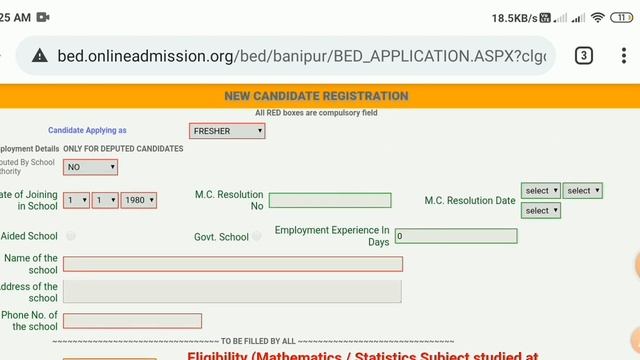
Task: Select the Aided School radio button
Action: 71,236
